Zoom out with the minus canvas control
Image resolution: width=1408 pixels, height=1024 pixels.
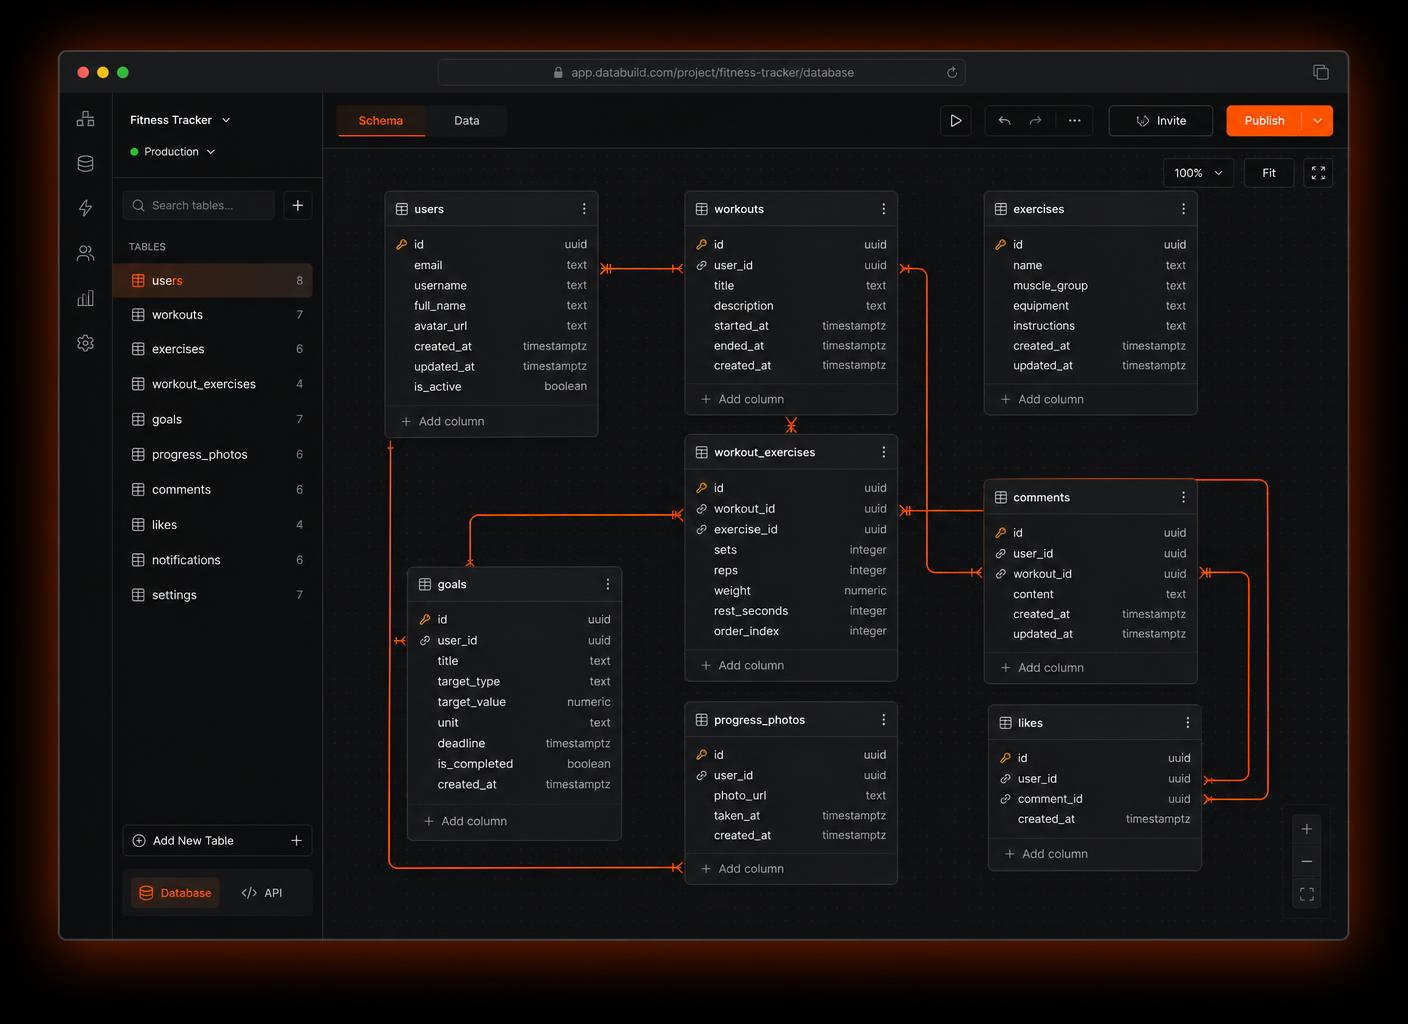pyautogui.click(x=1307, y=861)
